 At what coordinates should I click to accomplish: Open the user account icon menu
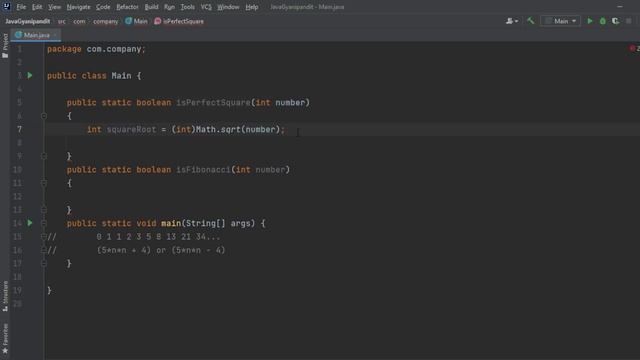pos(512,21)
